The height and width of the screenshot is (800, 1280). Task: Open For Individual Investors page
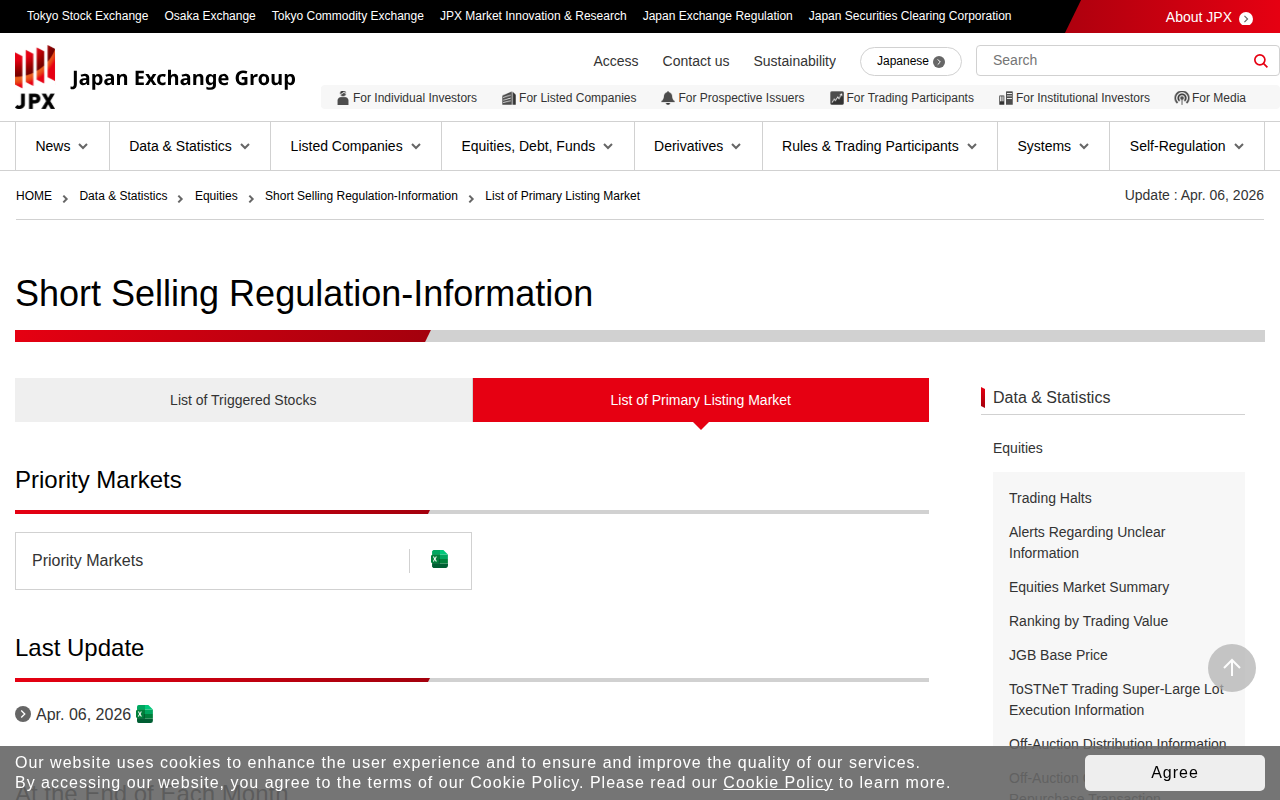coord(406,98)
